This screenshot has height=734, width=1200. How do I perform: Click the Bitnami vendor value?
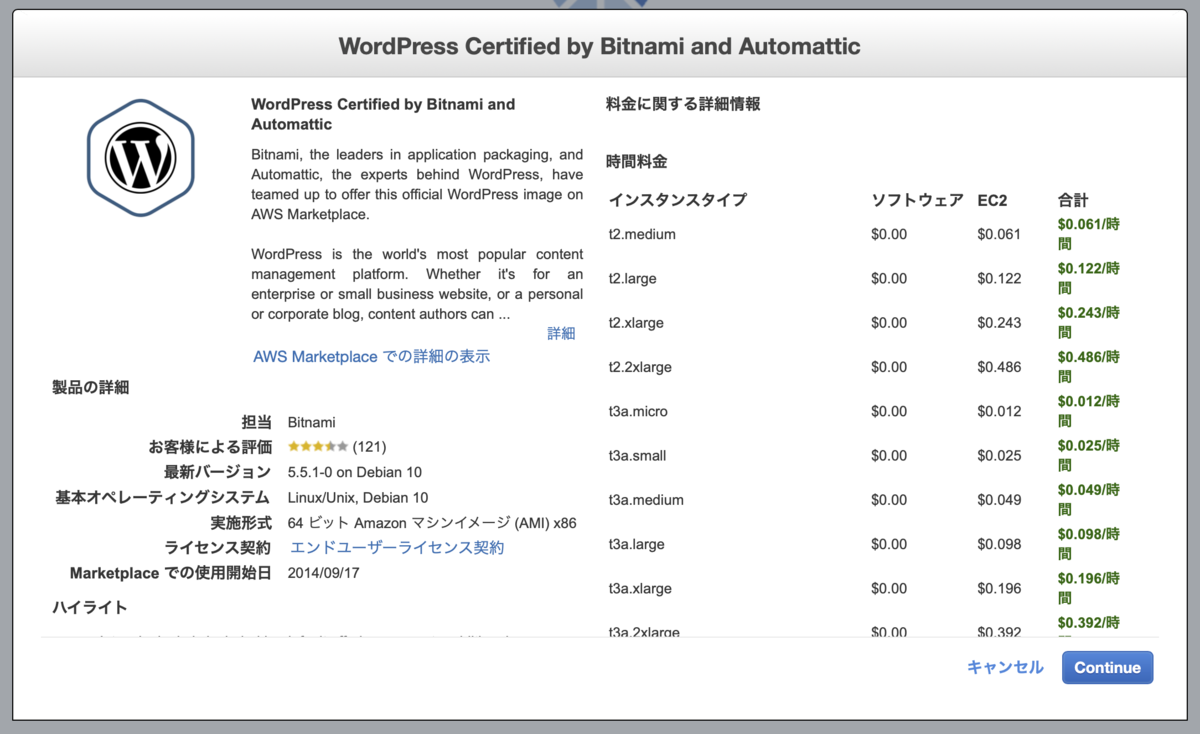311,422
